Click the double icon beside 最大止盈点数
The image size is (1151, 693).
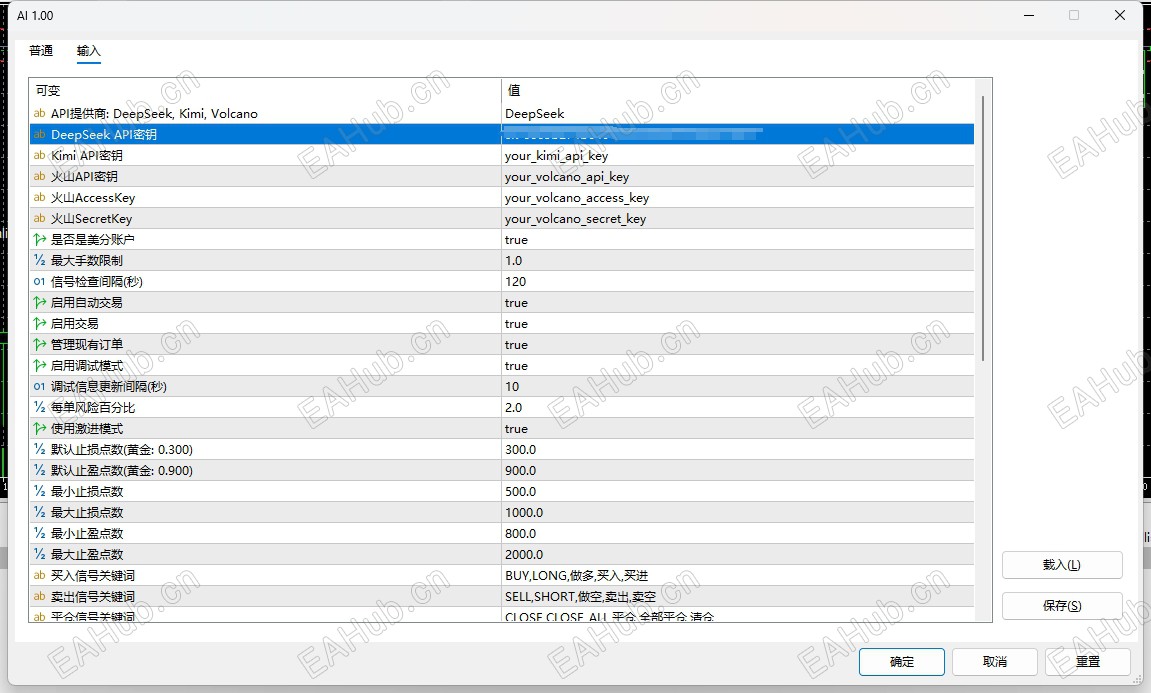coord(40,554)
